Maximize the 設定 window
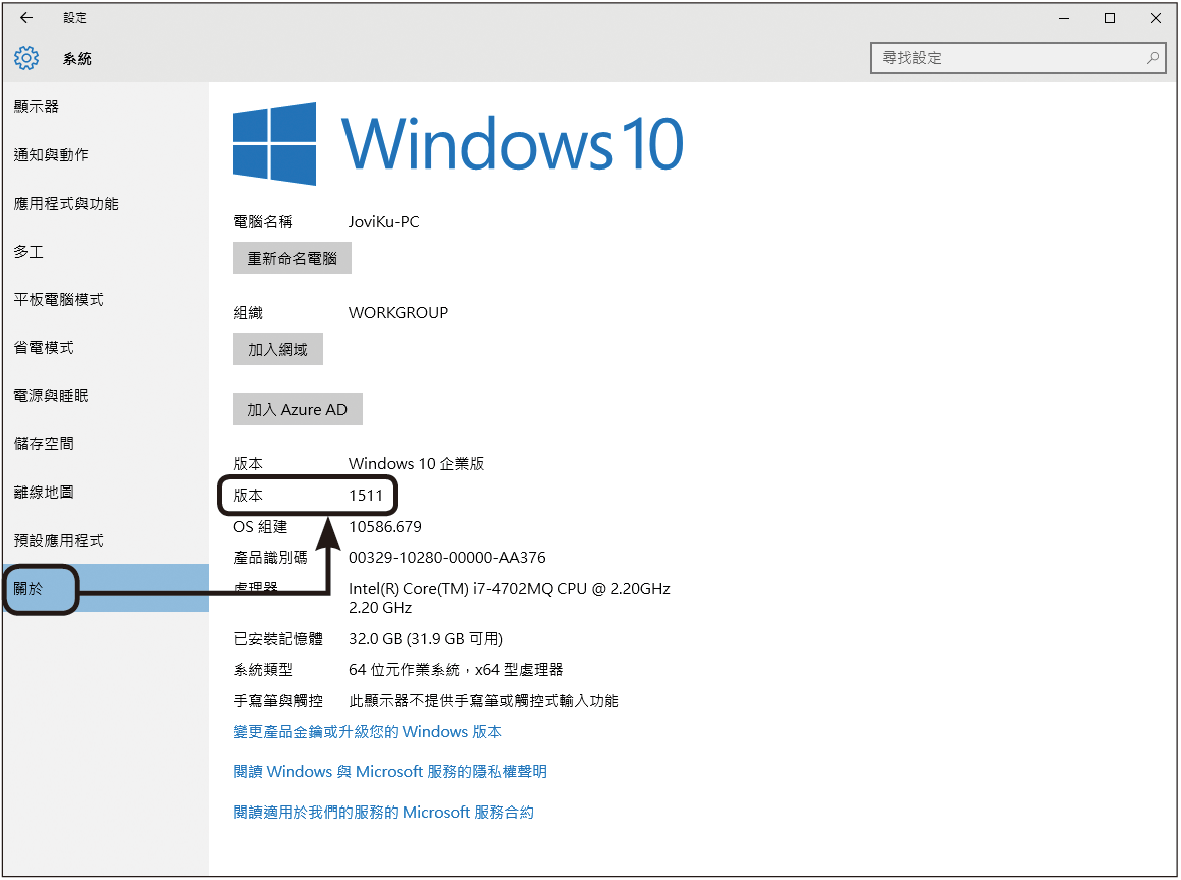The image size is (1181, 880). pyautogui.click(x=1110, y=18)
